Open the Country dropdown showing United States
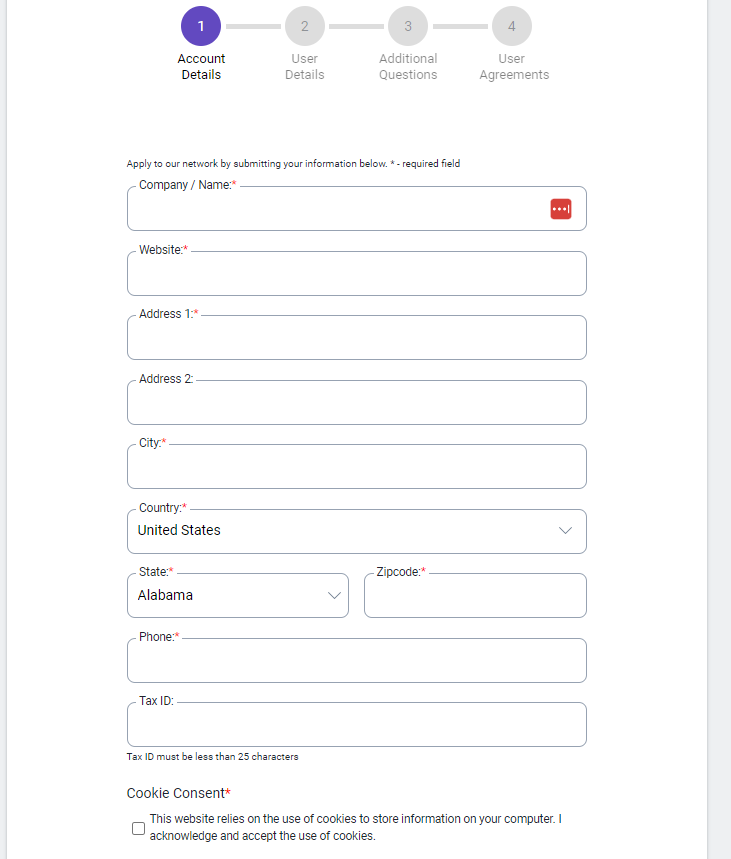The height and width of the screenshot is (859, 731). point(357,531)
